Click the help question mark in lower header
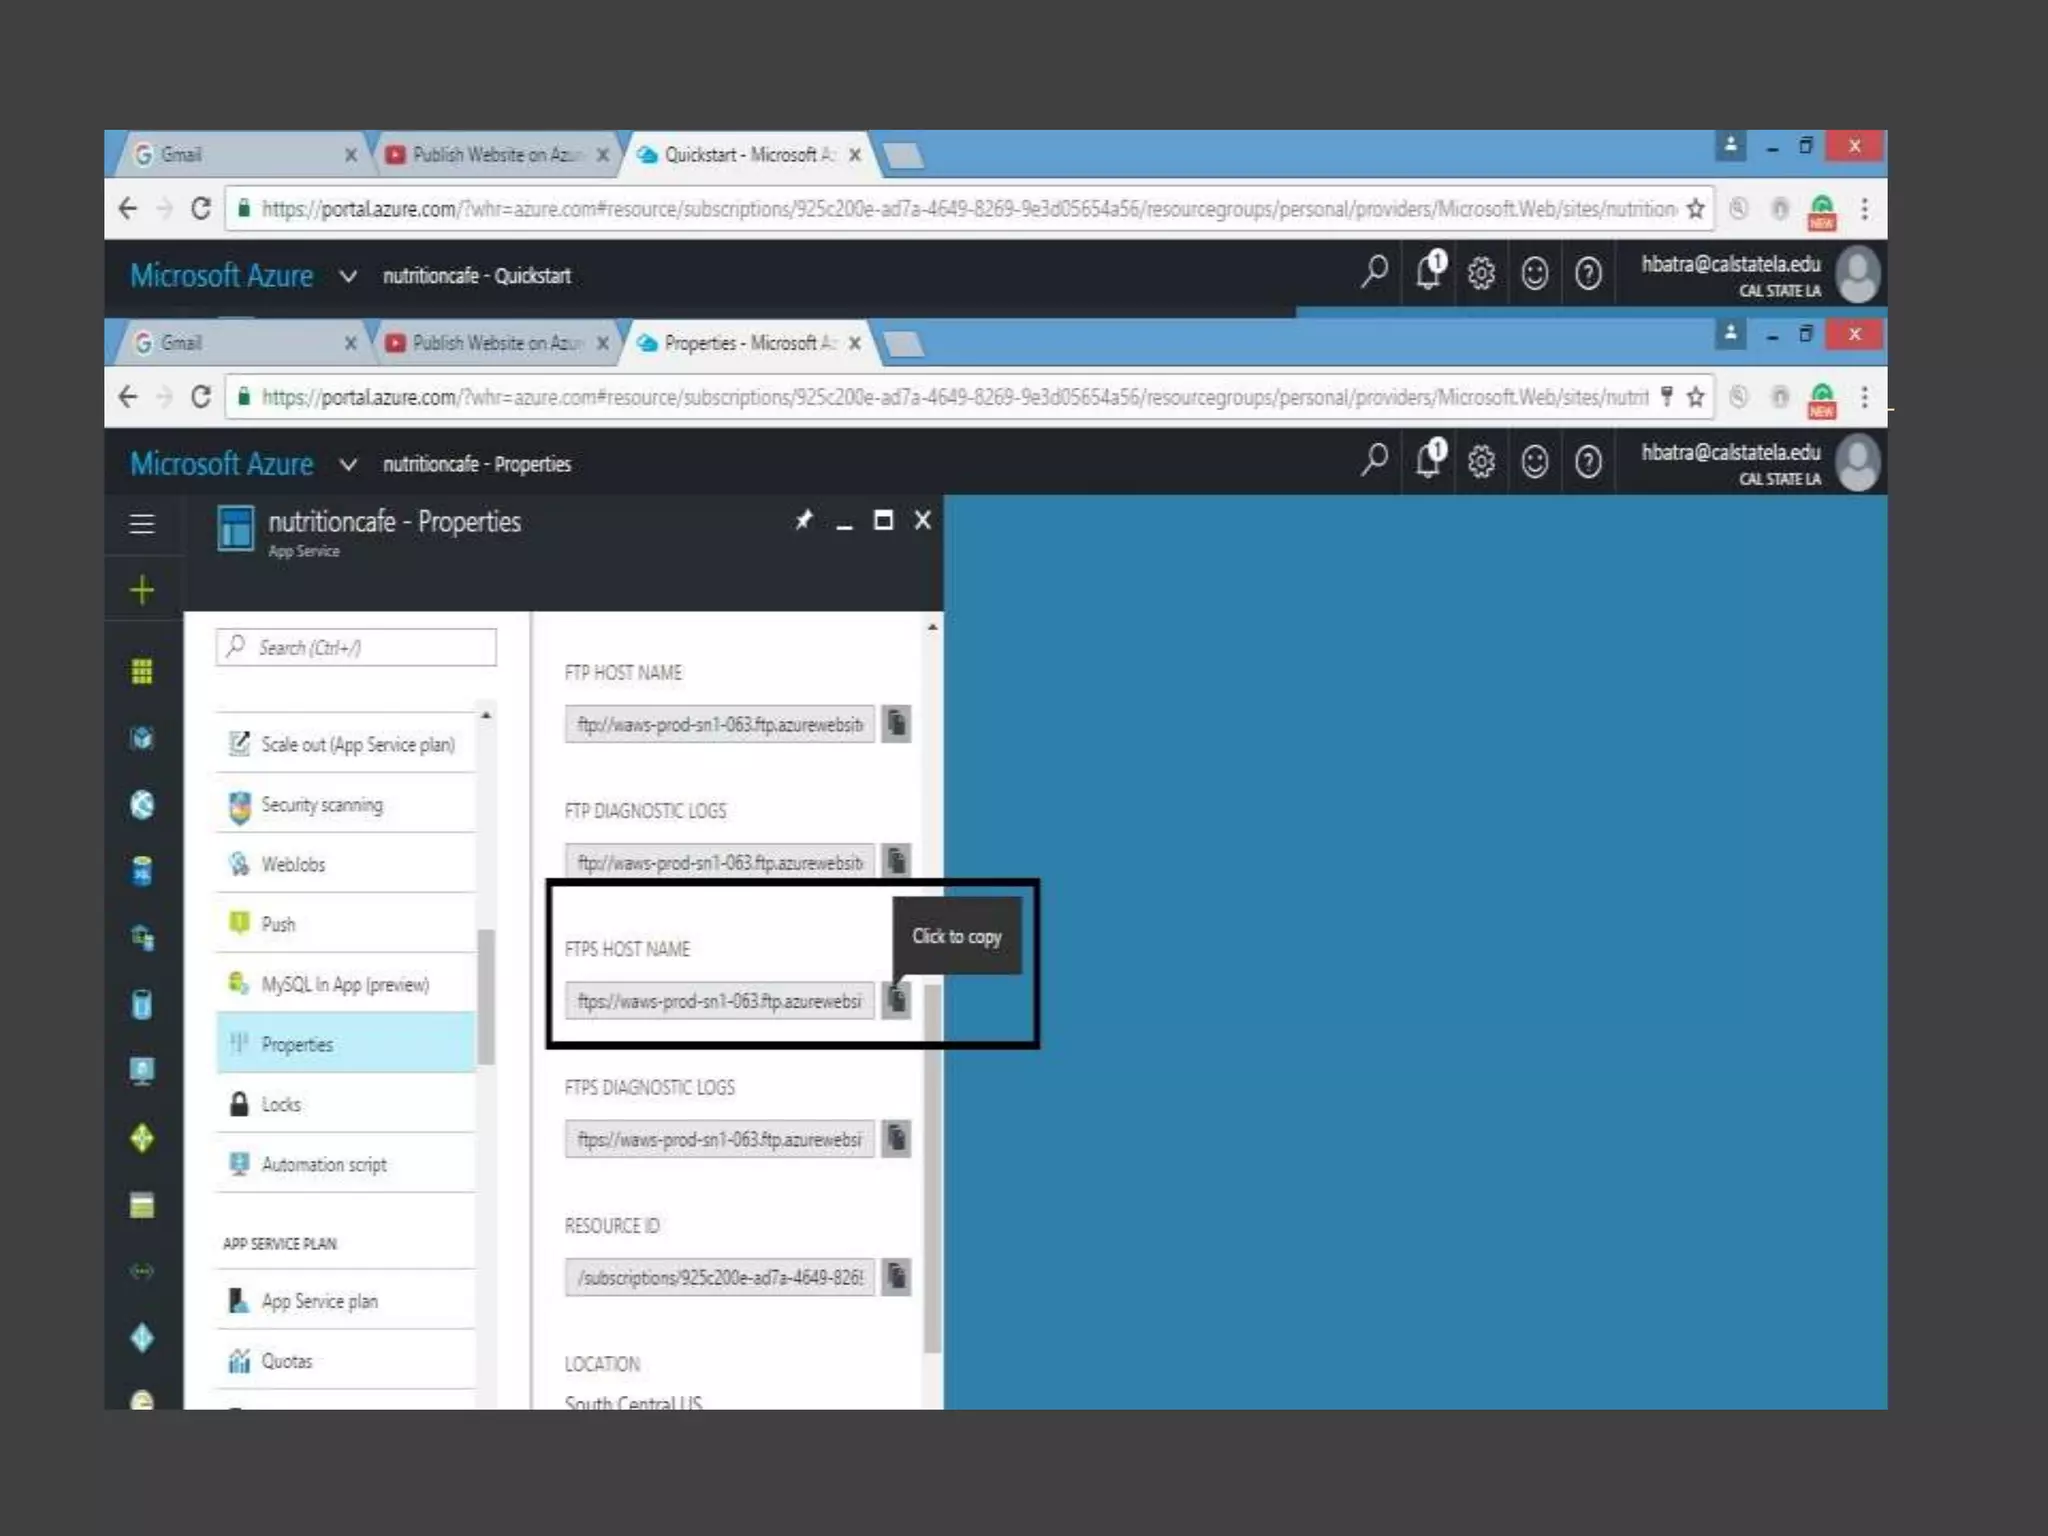 [1588, 462]
